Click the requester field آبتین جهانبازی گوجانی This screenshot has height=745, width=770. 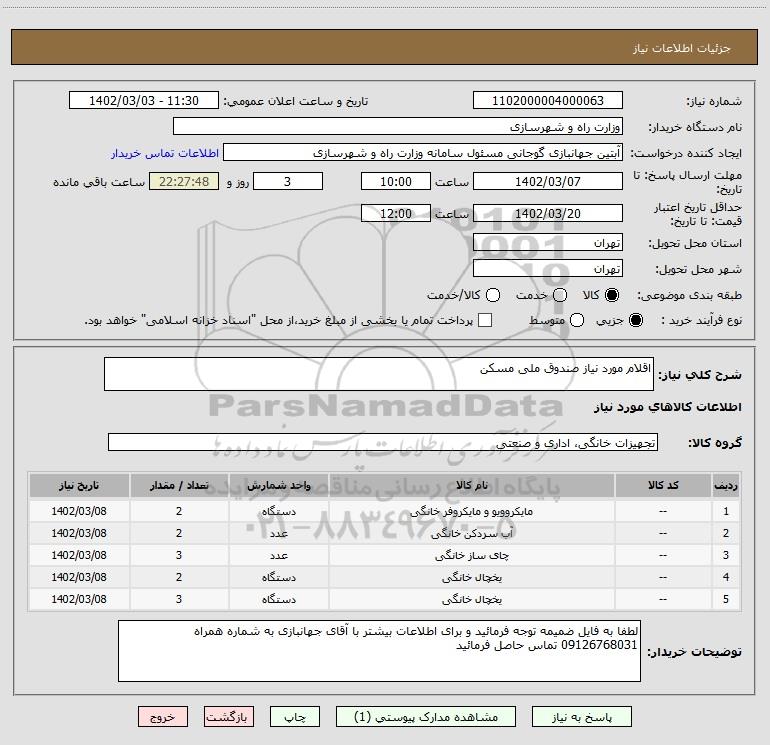[x=423, y=152]
